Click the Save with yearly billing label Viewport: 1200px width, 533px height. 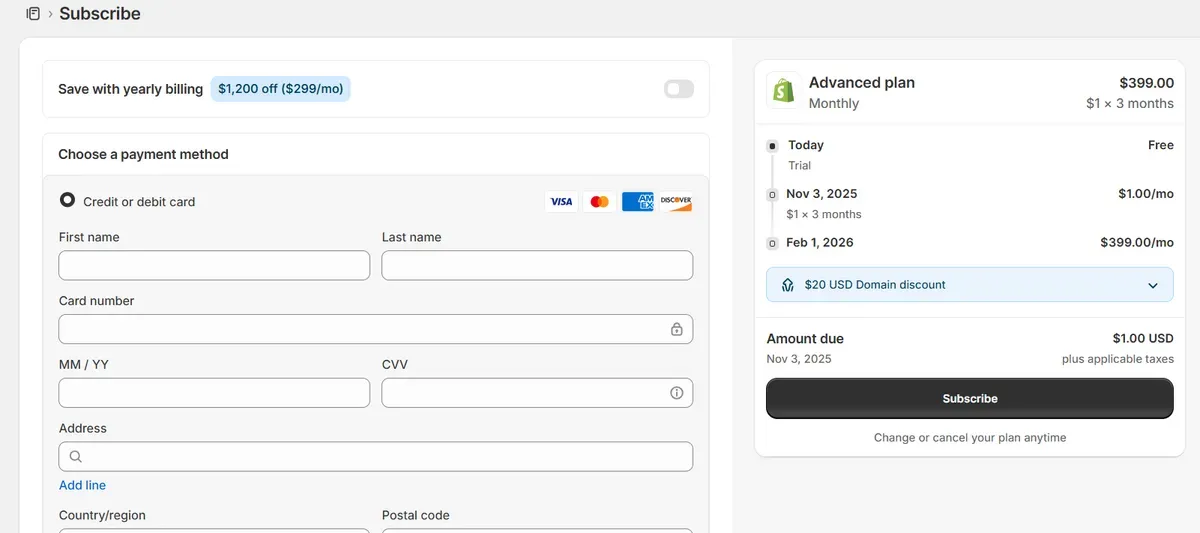[130, 89]
